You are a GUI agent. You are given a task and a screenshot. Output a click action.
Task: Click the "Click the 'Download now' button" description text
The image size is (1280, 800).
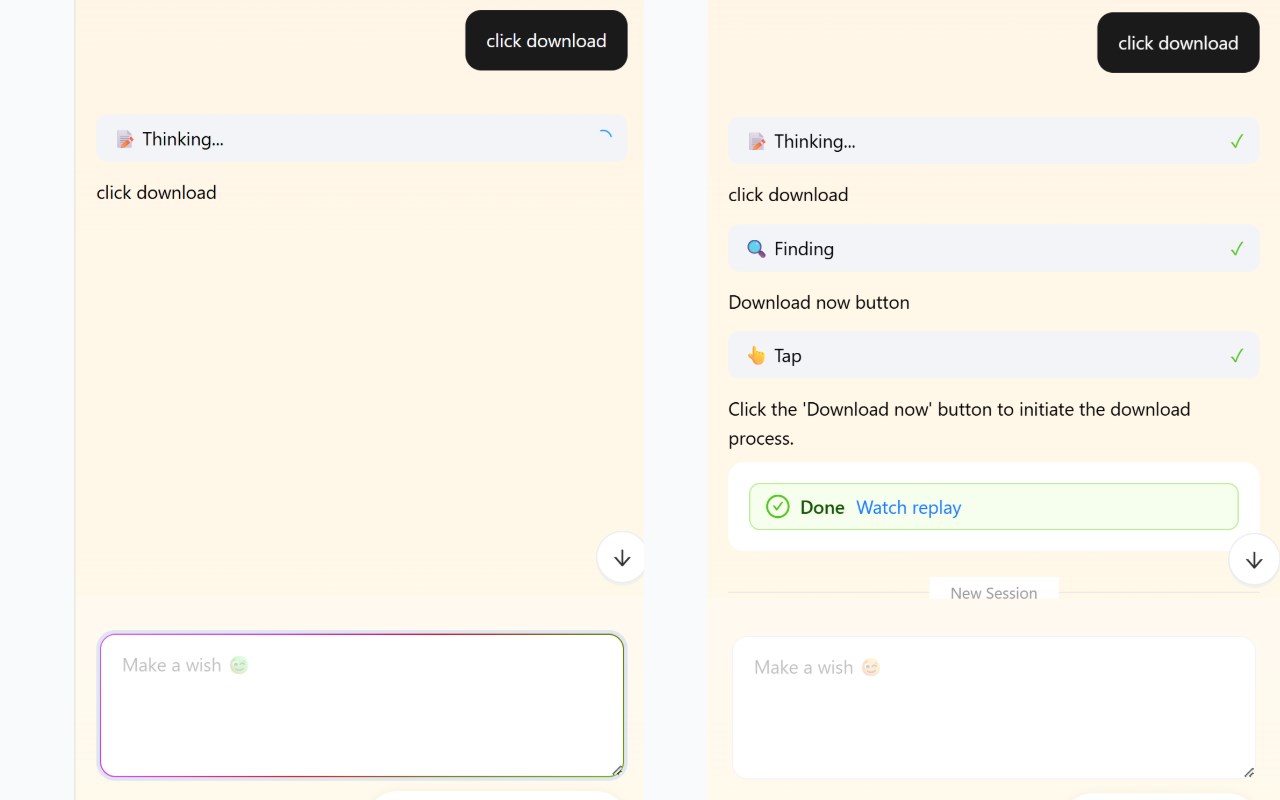959,423
